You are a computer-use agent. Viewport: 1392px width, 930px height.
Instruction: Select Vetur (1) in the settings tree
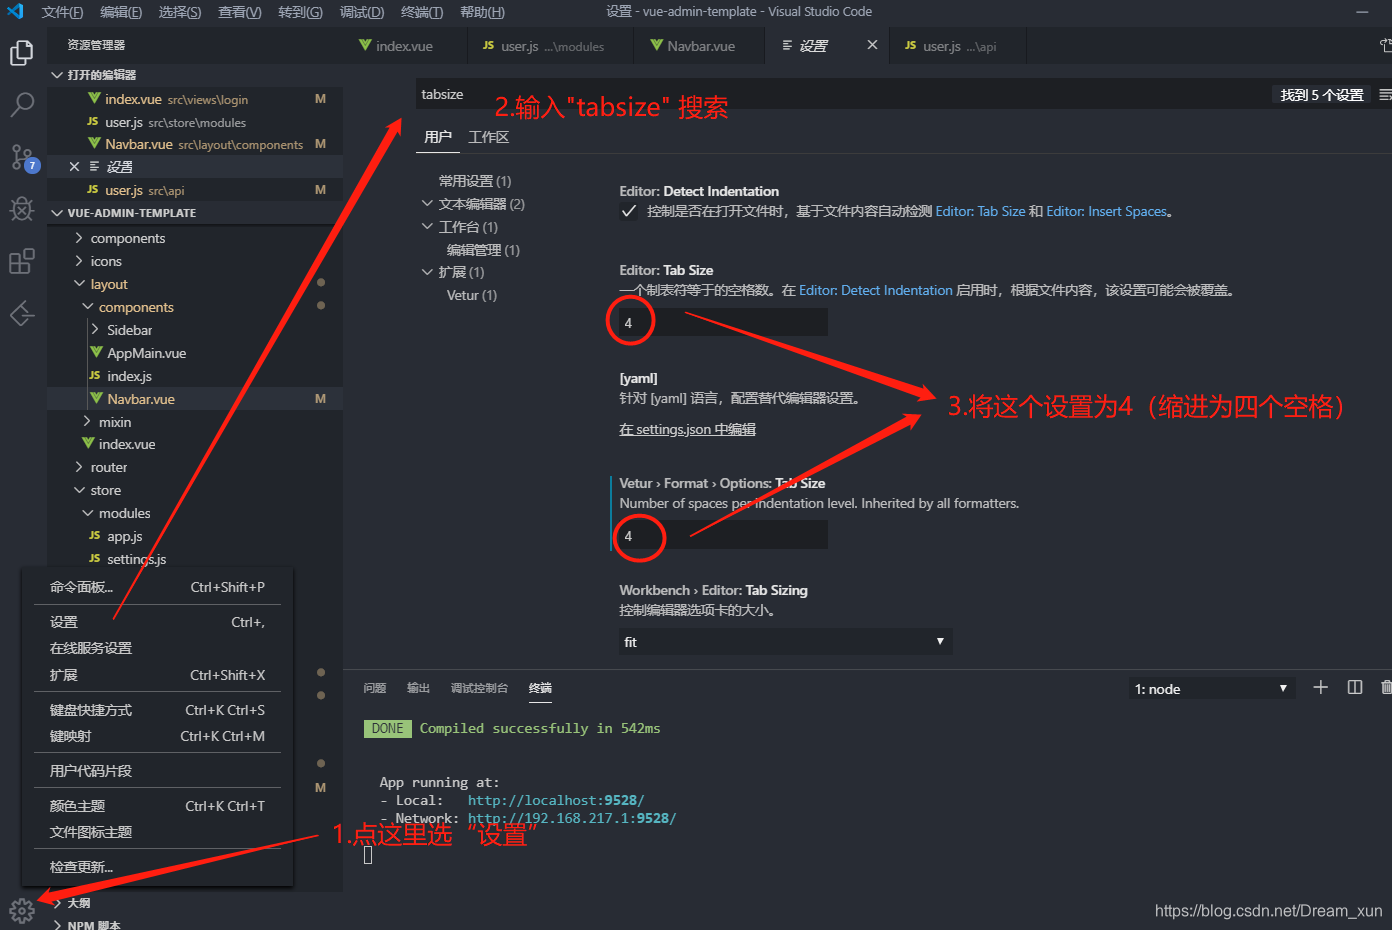tap(472, 295)
